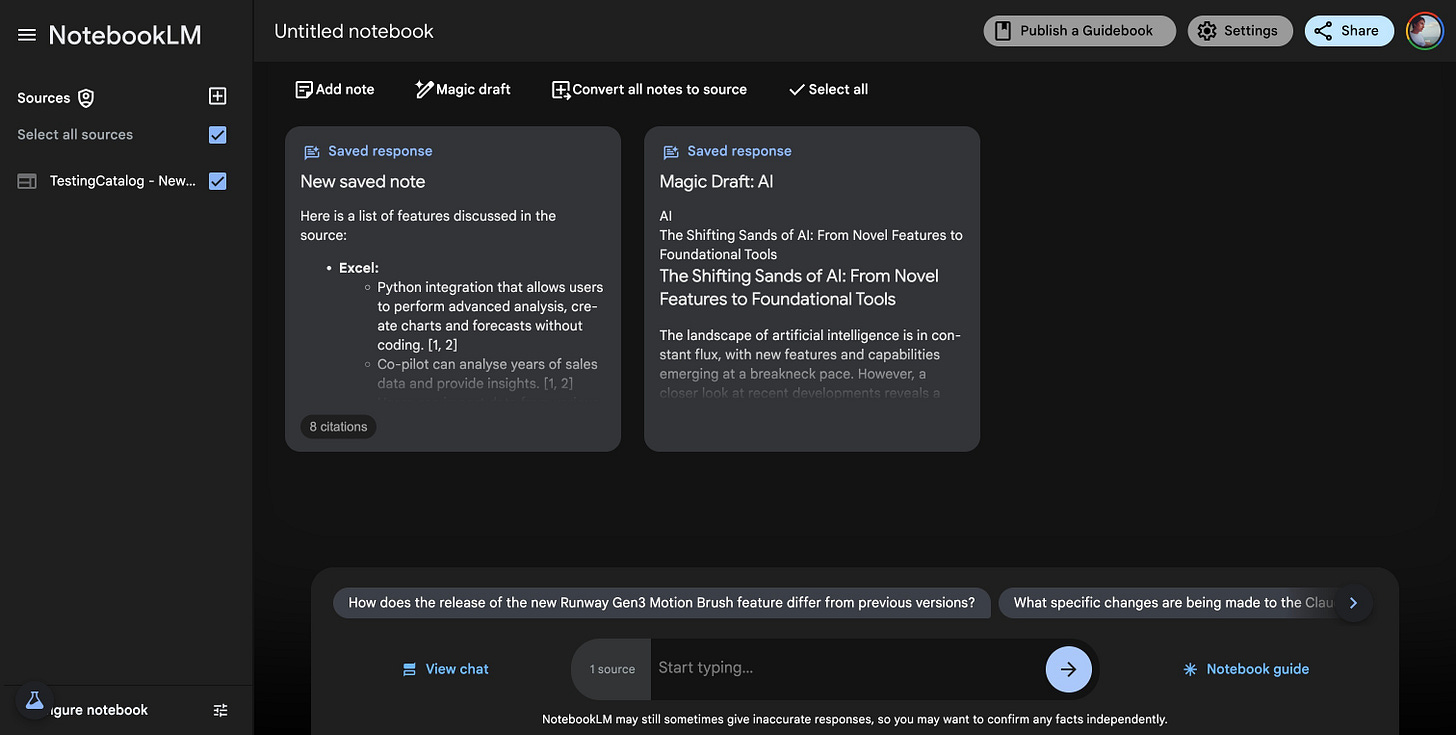The image size is (1456, 735).
Task: Click the Untitled notebook title
Action: click(x=354, y=31)
